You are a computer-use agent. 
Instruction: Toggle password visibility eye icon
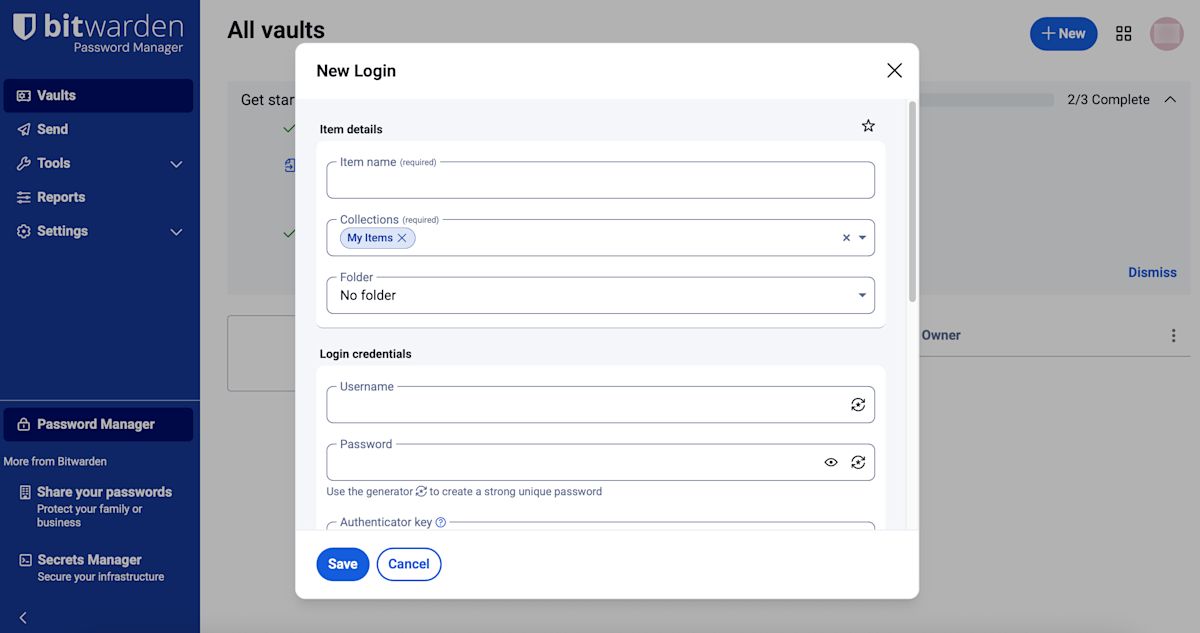pyautogui.click(x=830, y=462)
